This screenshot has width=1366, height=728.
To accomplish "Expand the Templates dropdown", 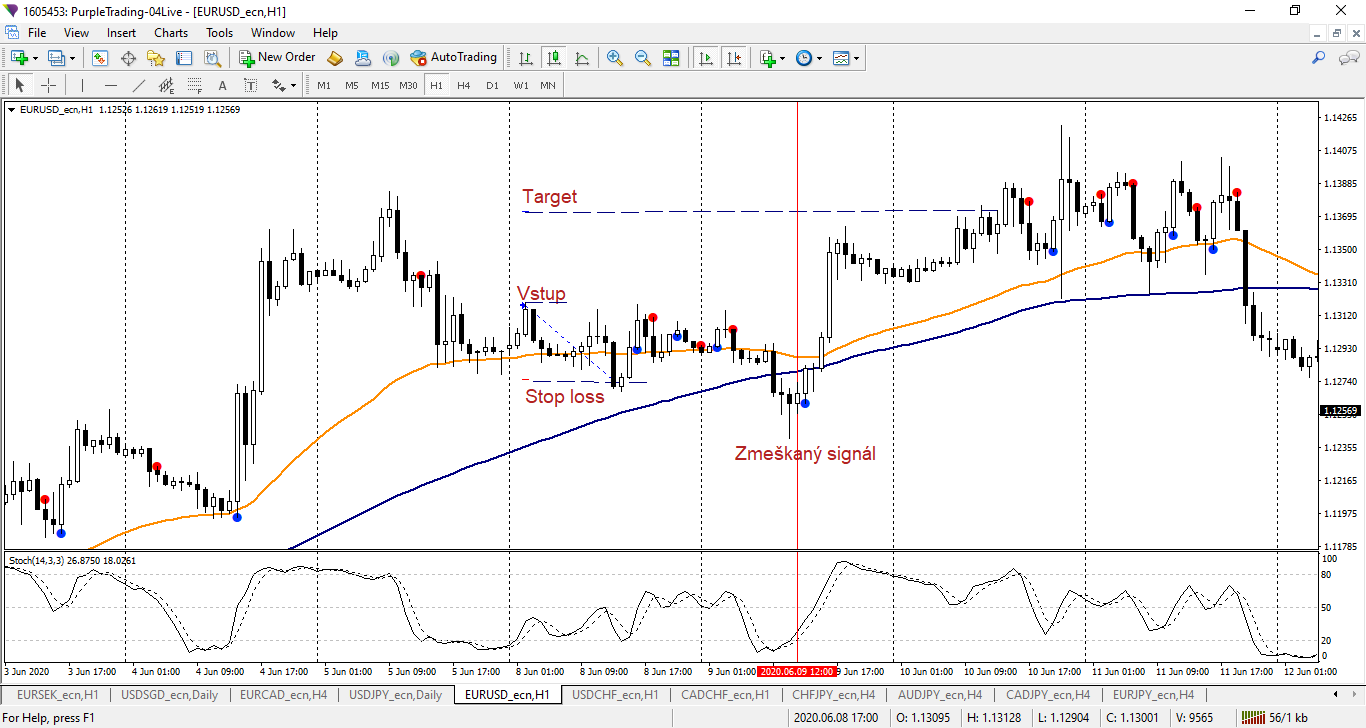I will (856, 58).
